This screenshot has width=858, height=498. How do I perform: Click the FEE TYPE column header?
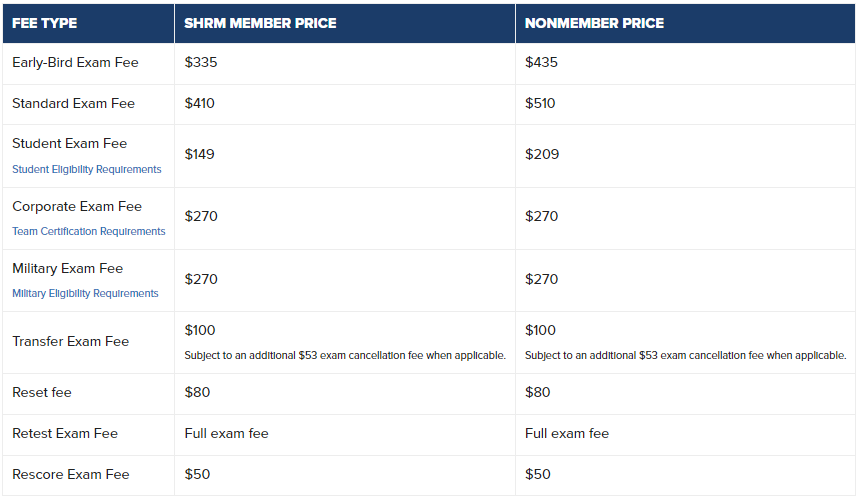pyautogui.click(x=44, y=23)
